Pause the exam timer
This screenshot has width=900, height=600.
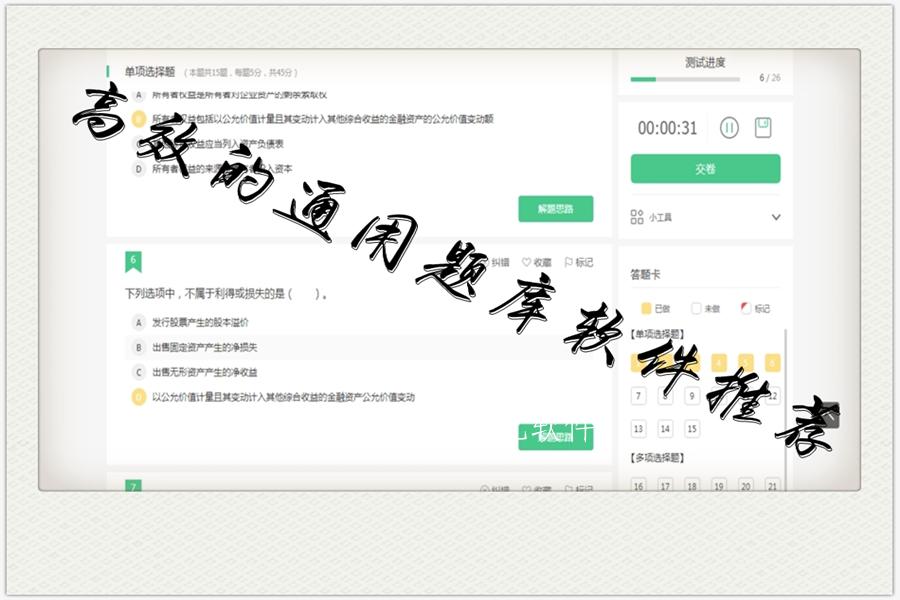[729, 129]
